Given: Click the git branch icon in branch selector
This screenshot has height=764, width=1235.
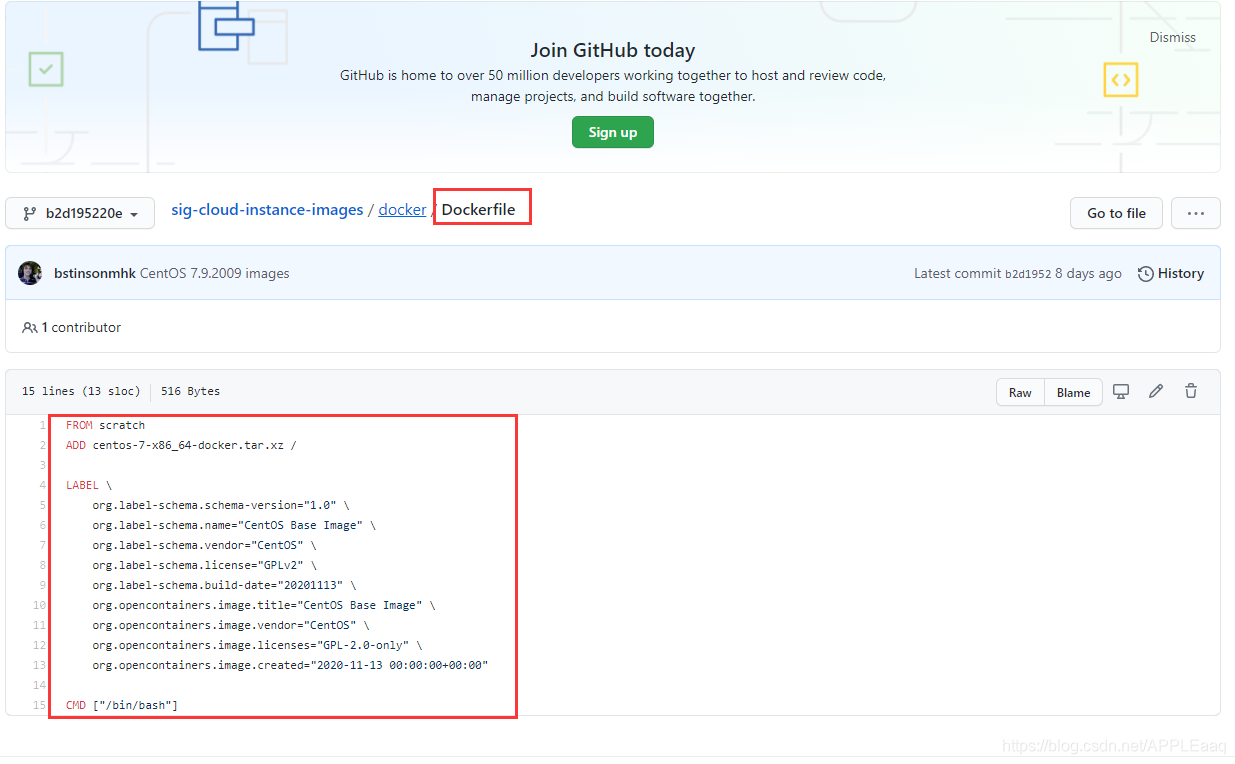Looking at the screenshot, I should pyautogui.click(x=28, y=213).
